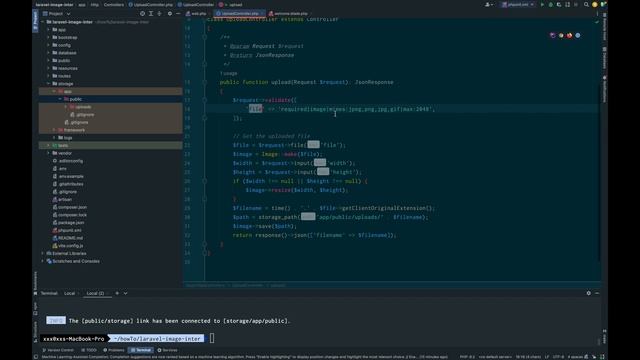Click the collapse all icon in Project toolbar

[159, 13]
